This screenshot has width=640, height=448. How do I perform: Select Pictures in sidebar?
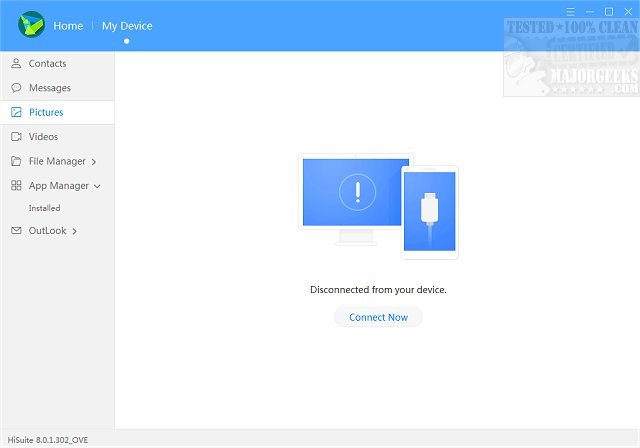pyautogui.click(x=57, y=112)
